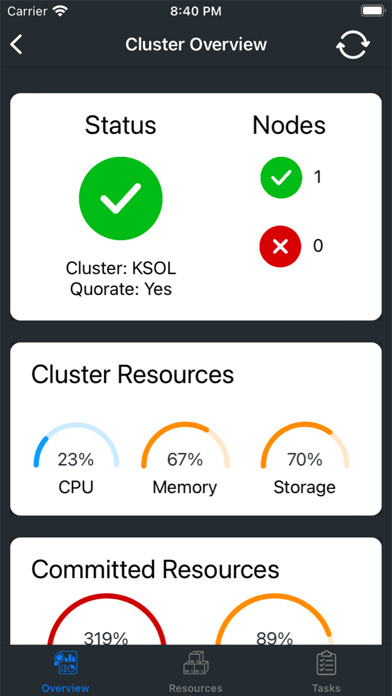Refresh the cluster overview

click(353, 44)
